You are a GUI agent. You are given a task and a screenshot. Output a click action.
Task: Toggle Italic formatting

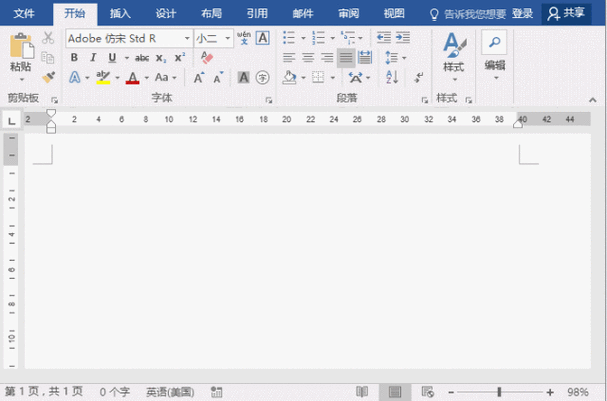[93, 58]
